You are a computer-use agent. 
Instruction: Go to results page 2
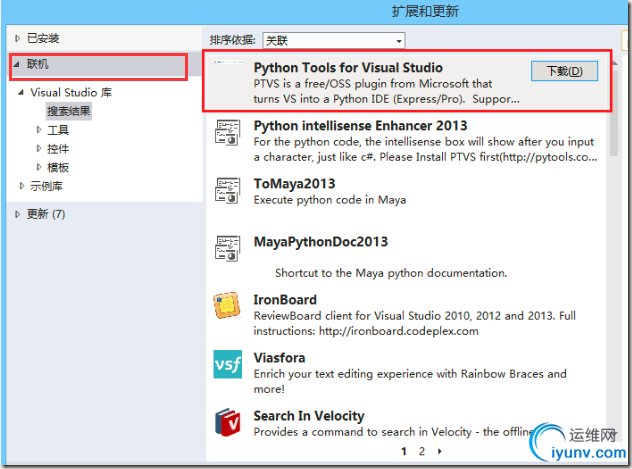click(x=422, y=451)
